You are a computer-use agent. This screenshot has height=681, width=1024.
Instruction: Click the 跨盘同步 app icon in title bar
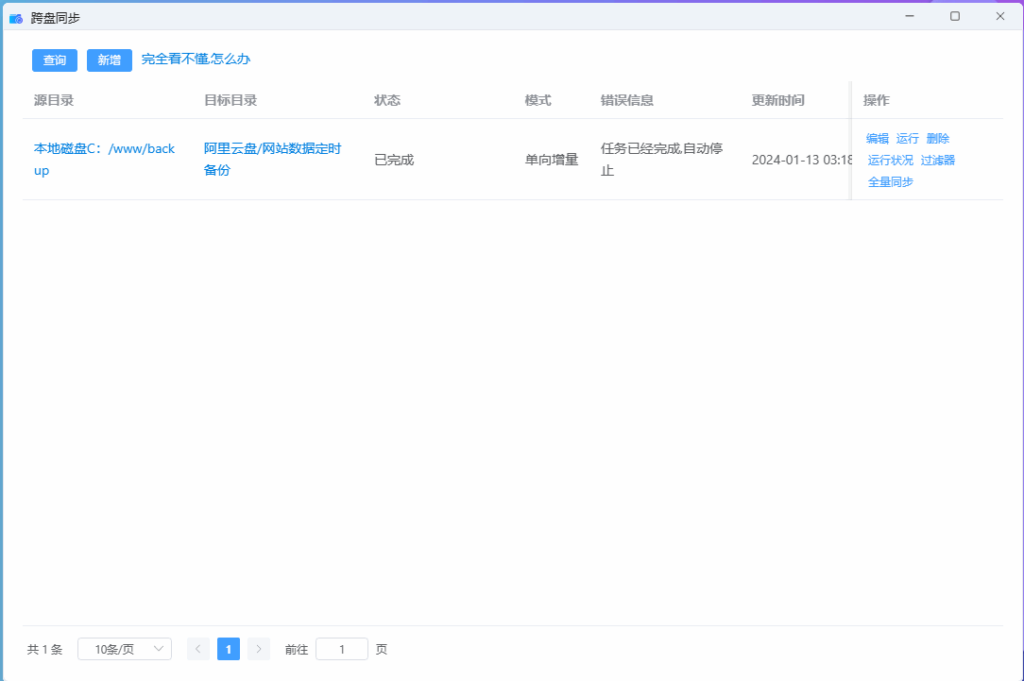pyautogui.click(x=14, y=16)
